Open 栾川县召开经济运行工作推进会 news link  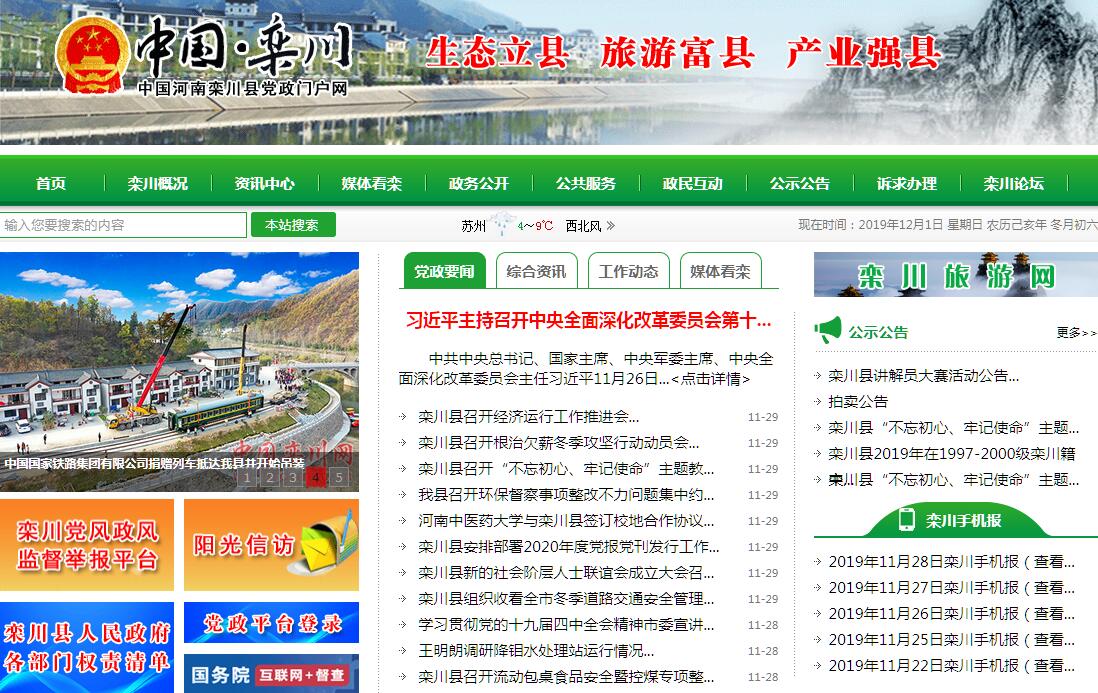point(528,417)
